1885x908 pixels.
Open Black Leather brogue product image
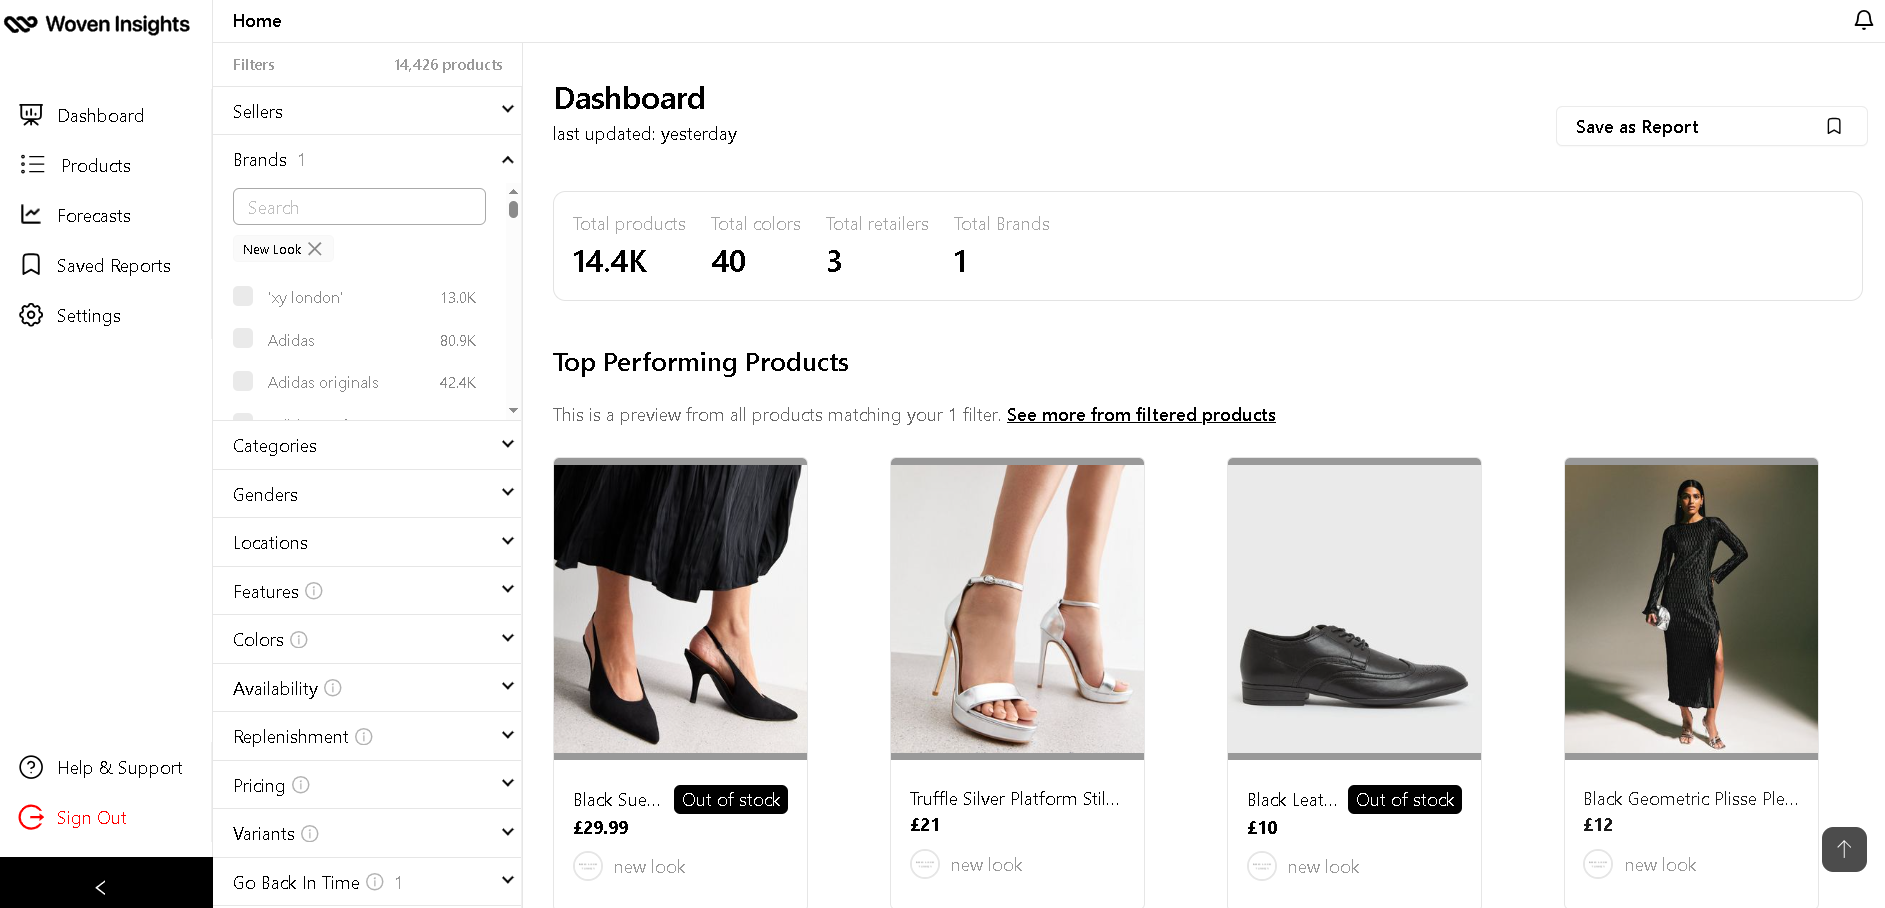(x=1354, y=609)
